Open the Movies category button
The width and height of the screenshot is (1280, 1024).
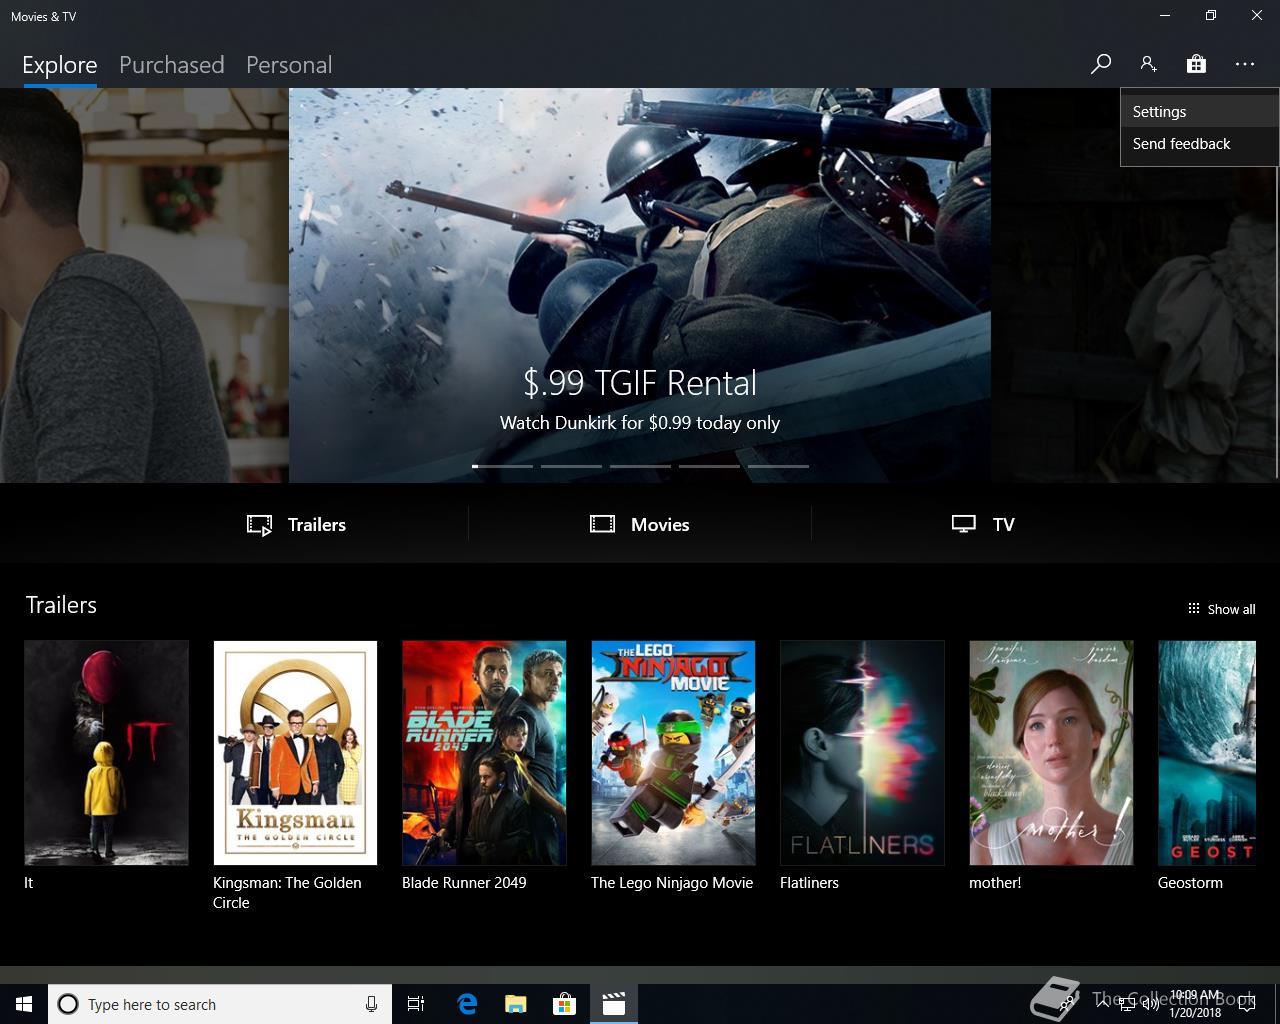click(x=640, y=524)
